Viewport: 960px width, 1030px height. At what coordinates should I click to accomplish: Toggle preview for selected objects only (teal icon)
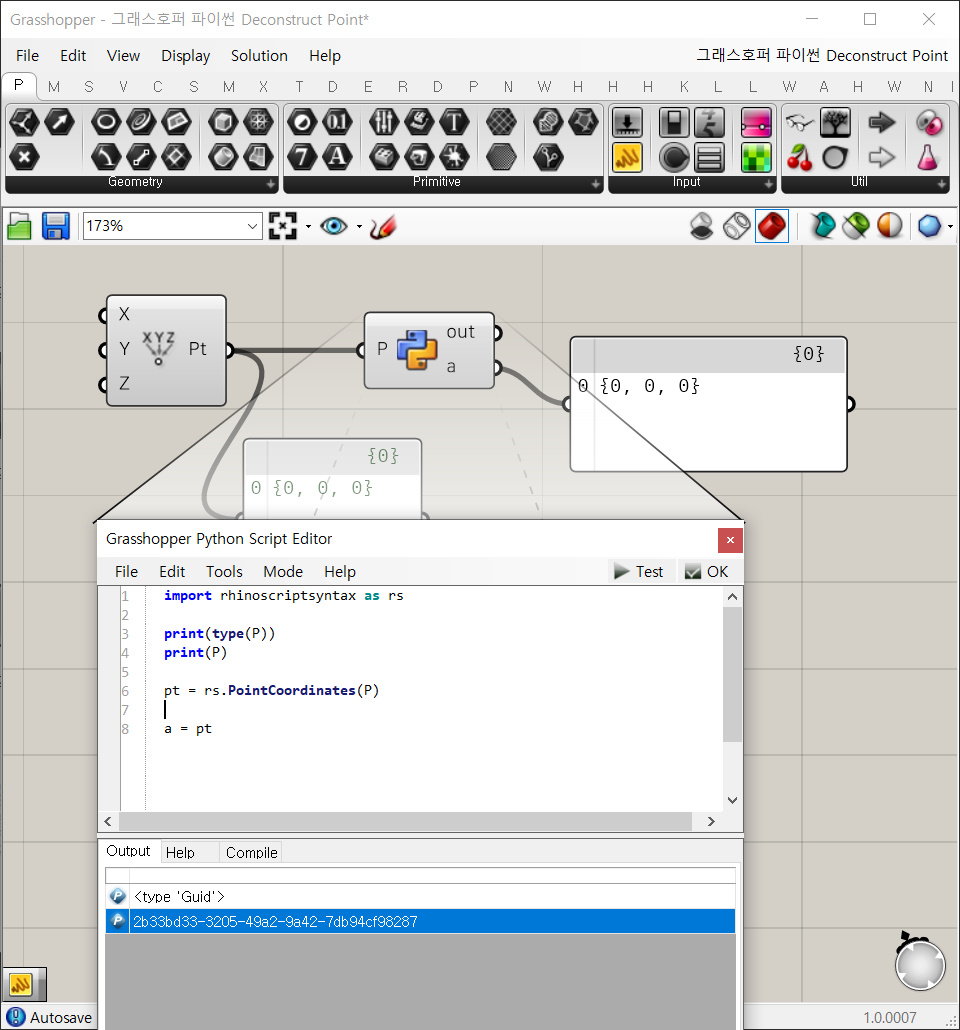pyautogui.click(x=821, y=227)
